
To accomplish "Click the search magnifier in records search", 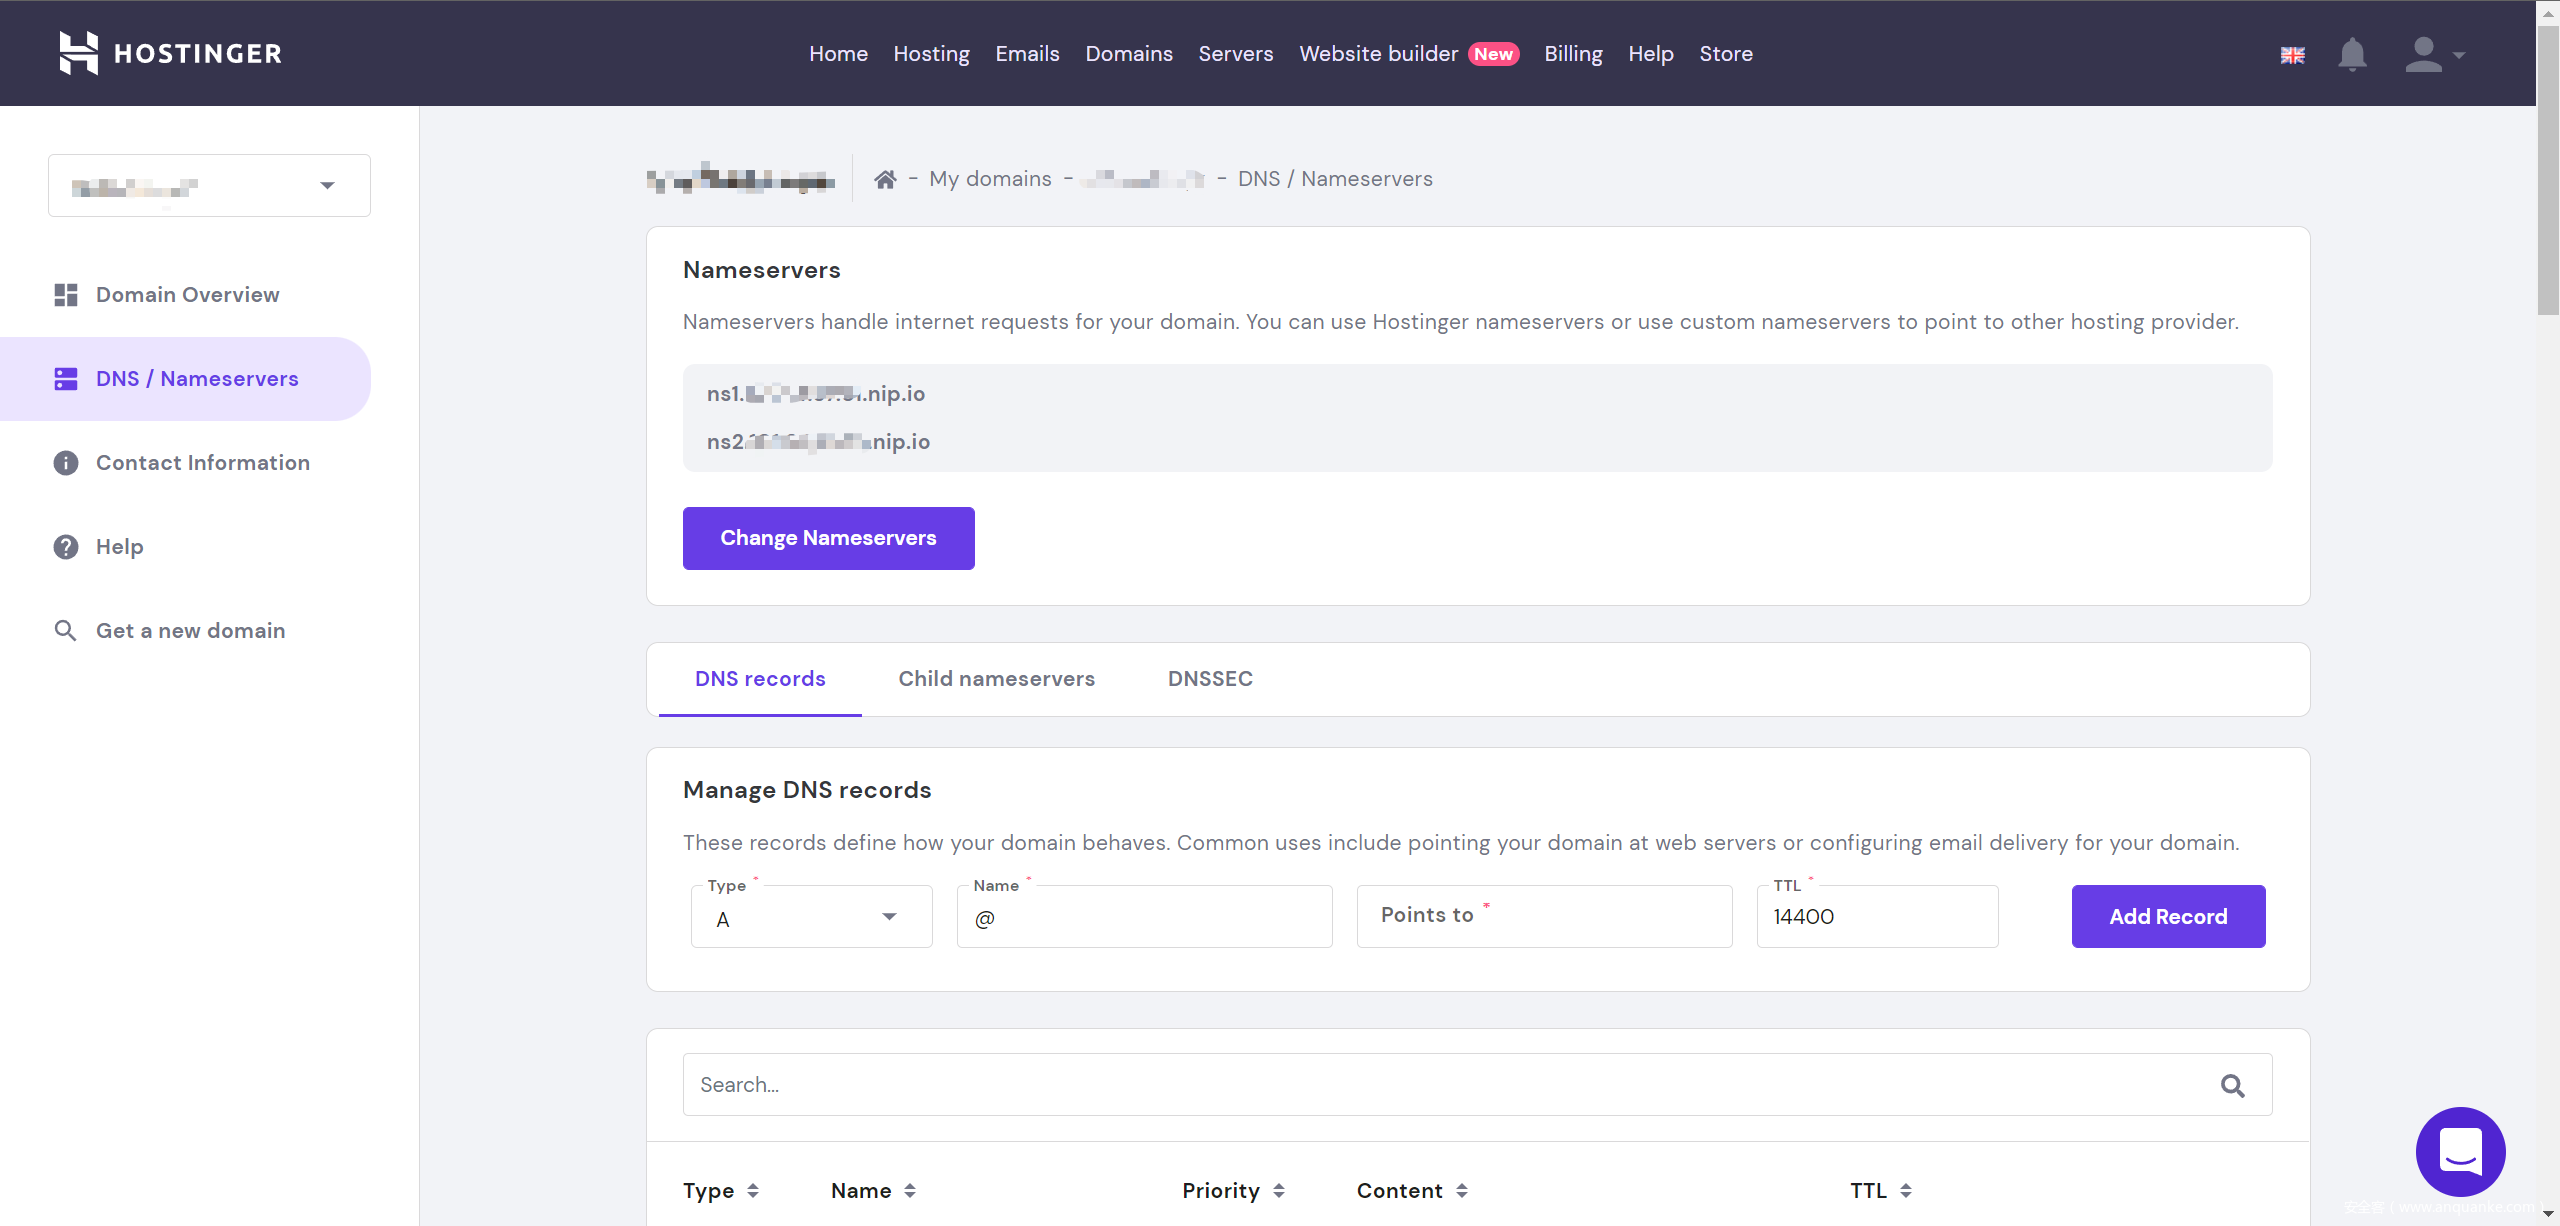I will point(2232,1085).
